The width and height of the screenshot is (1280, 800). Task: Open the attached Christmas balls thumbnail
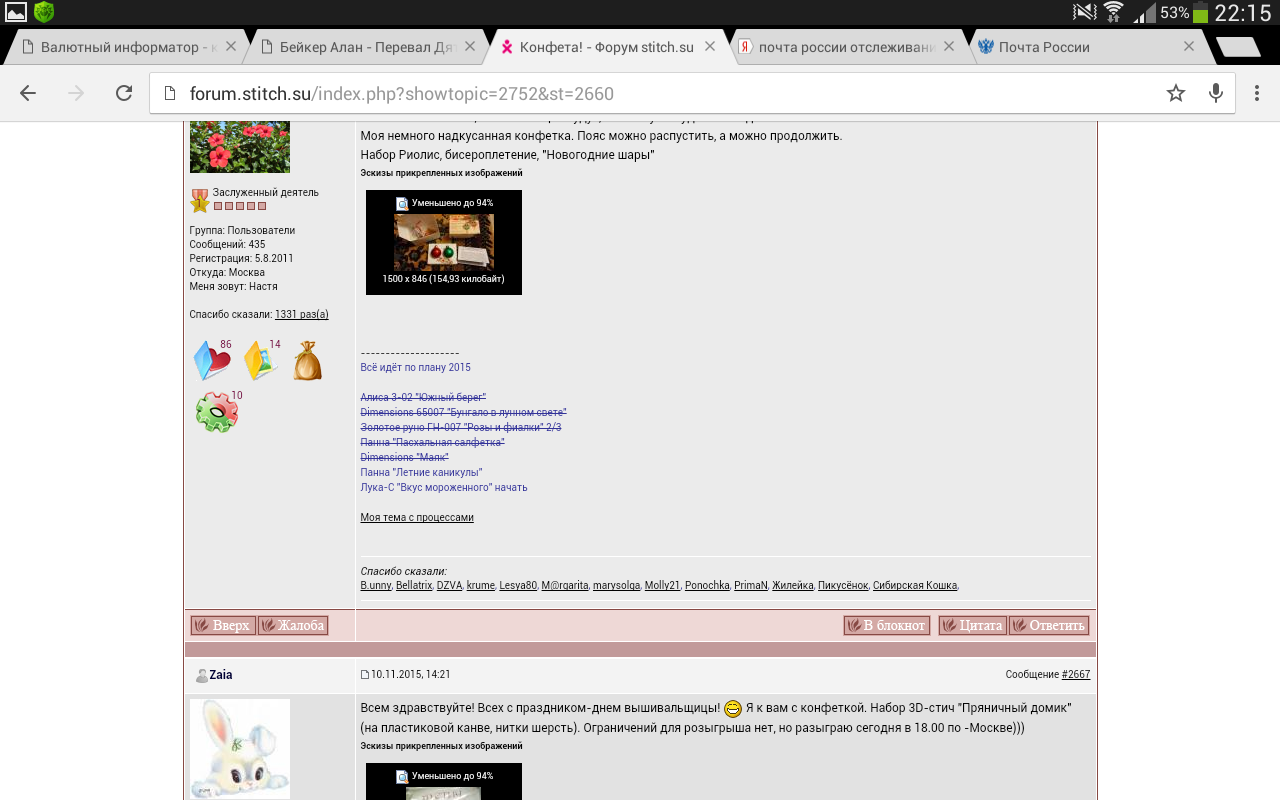(x=443, y=242)
